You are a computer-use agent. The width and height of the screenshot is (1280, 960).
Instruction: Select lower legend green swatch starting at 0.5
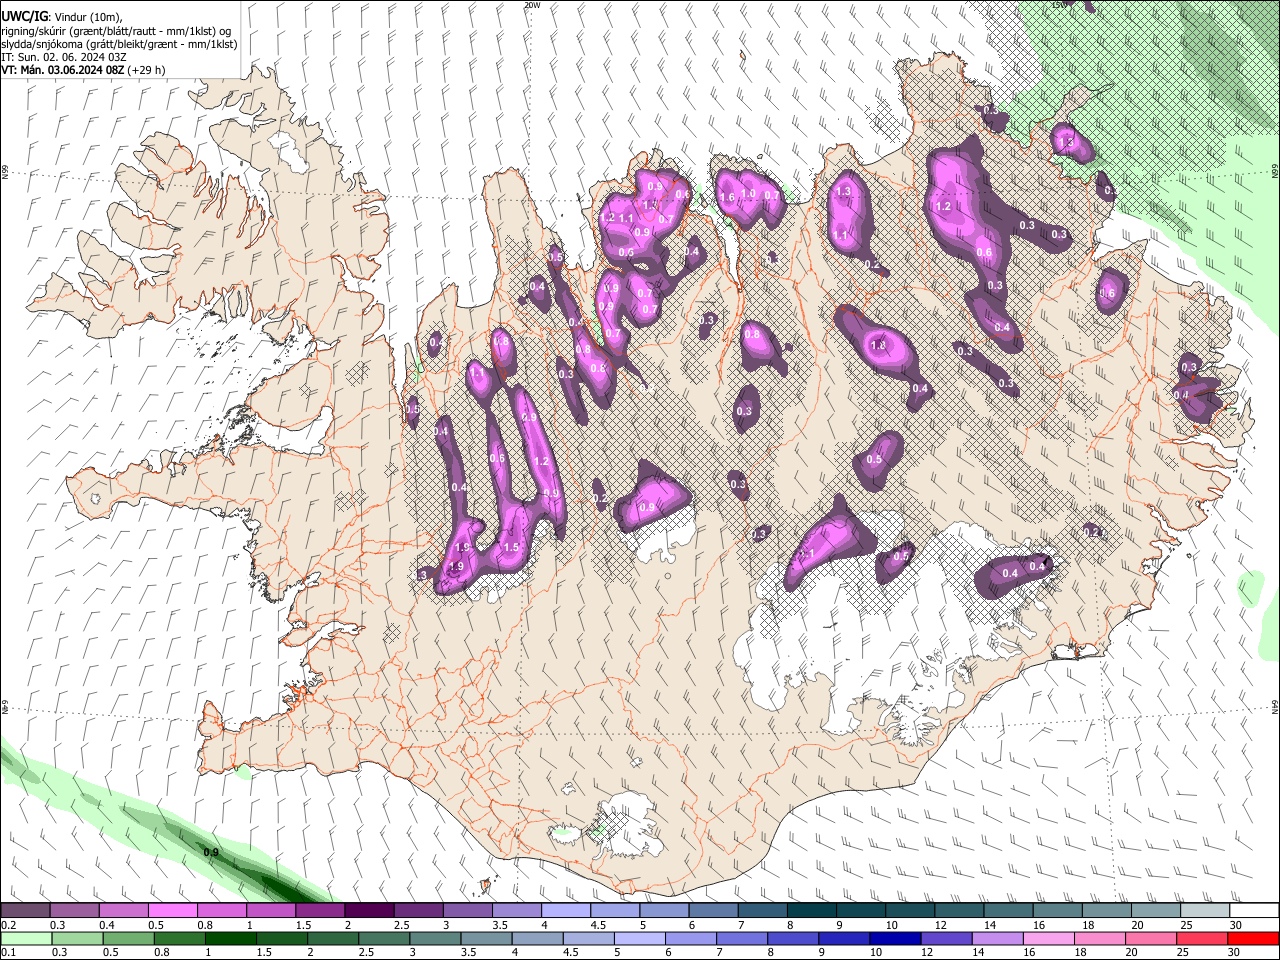[x=127, y=938]
